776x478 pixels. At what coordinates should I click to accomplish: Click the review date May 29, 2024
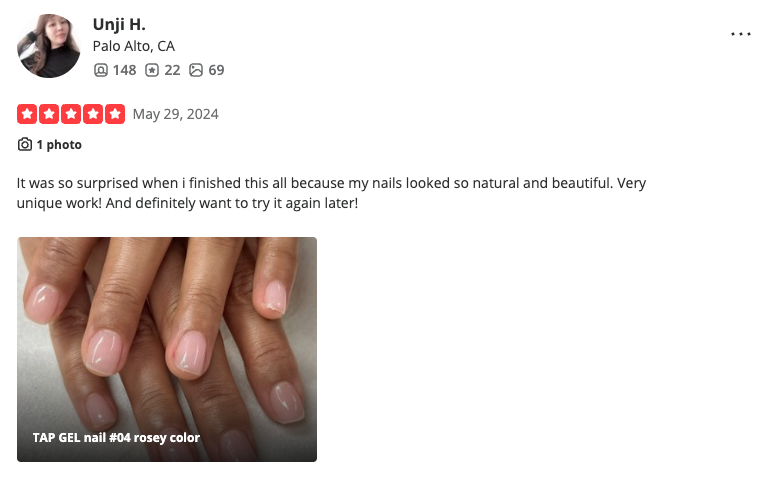(x=175, y=114)
